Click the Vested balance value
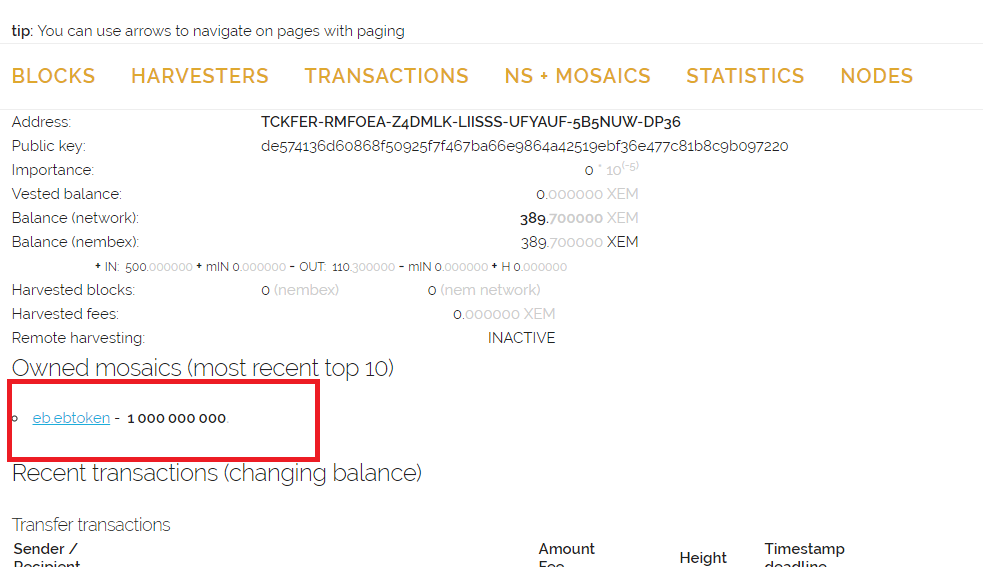 pos(586,194)
